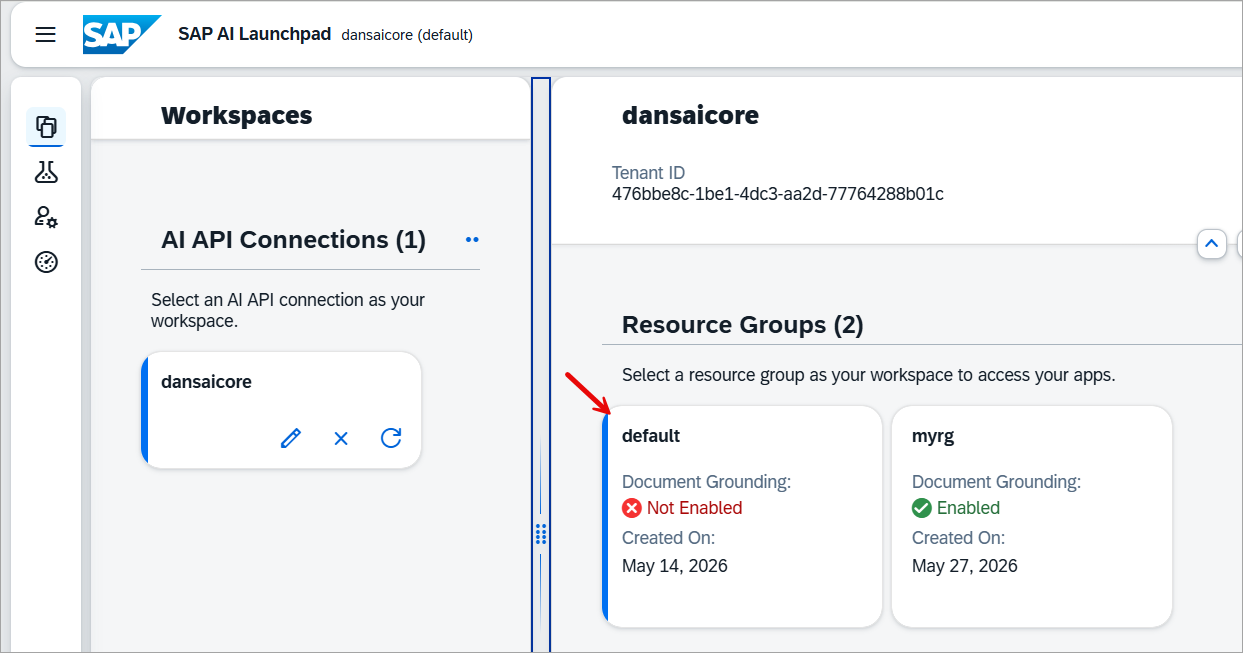Screen dimensions: 1243x653
Task: Click the vertical panel splitter grip
Action: (x=541, y=534)
